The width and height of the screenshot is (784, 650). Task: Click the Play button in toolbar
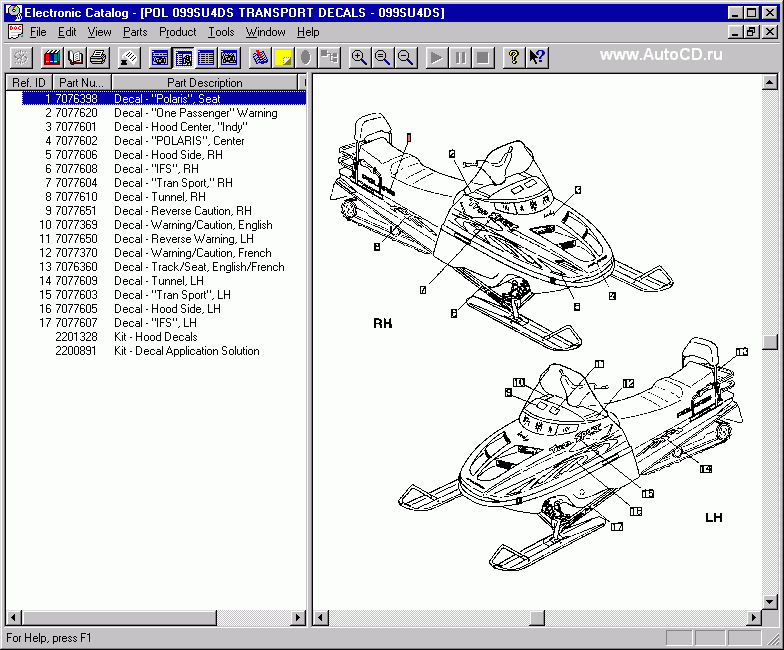(436, 58)
